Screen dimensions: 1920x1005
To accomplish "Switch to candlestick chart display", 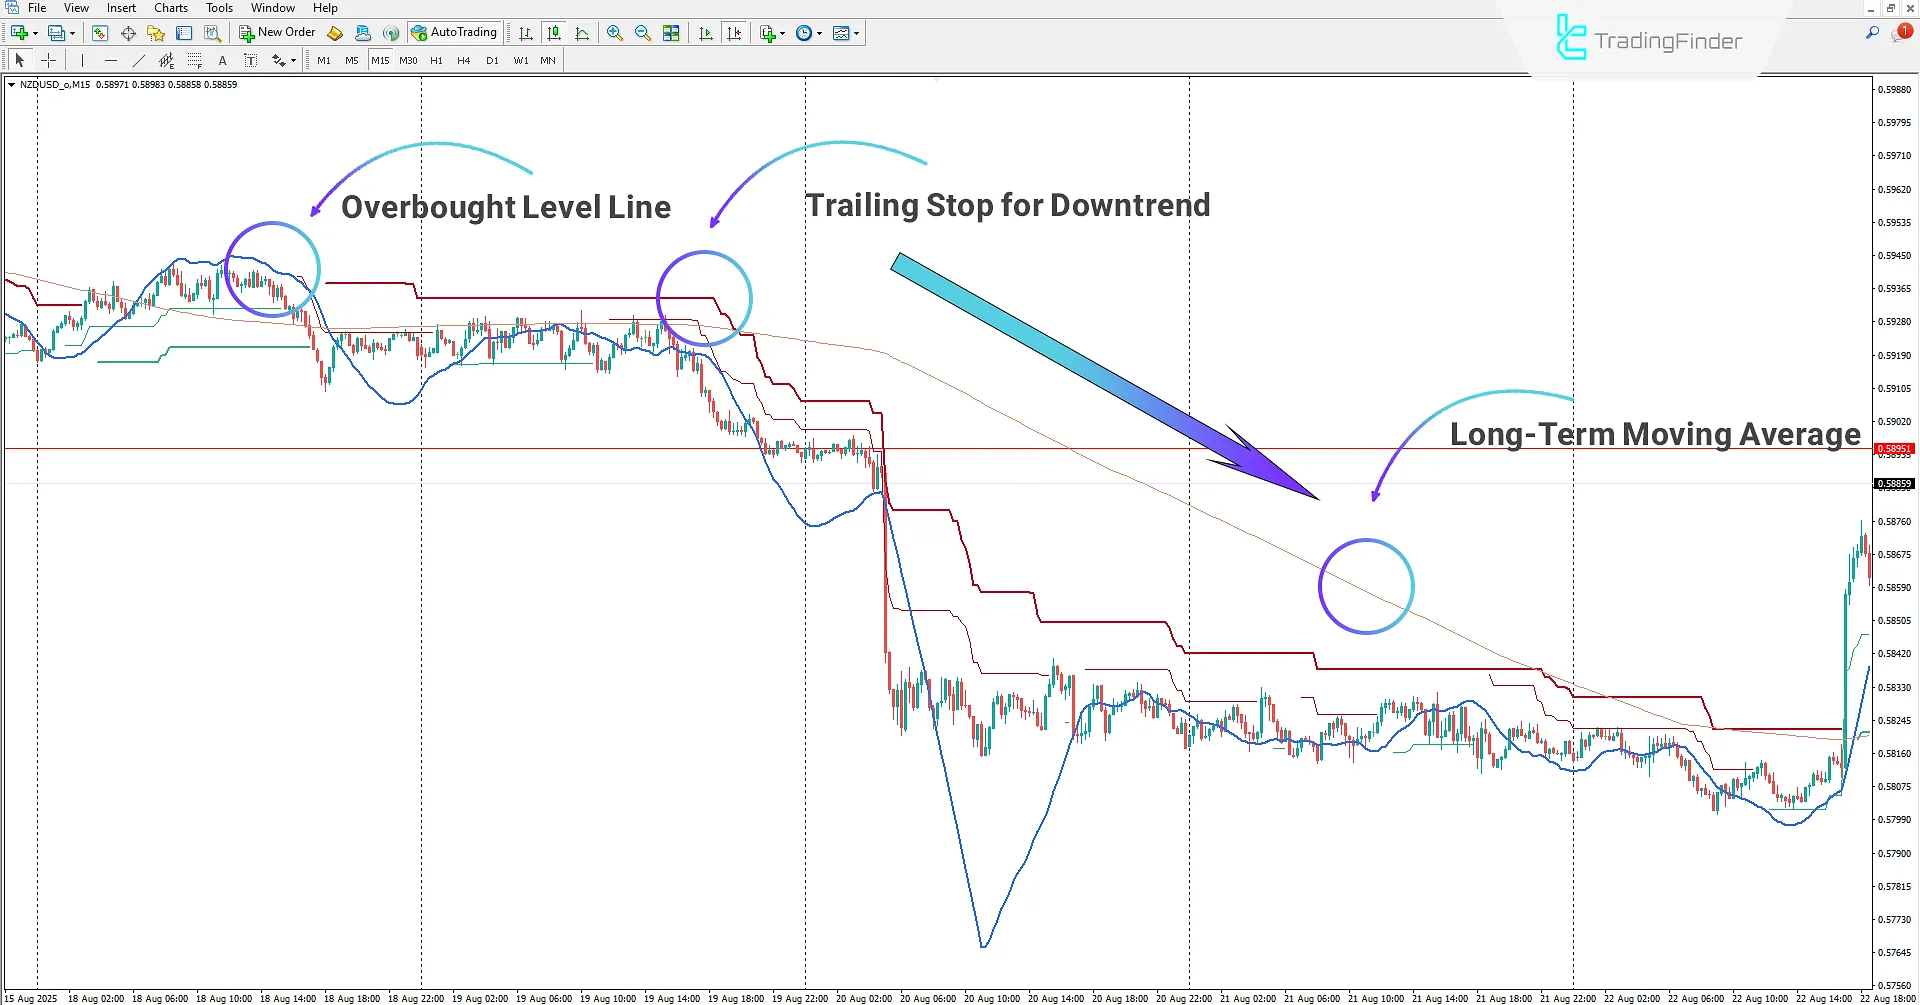I will click(x=554, y=32).
